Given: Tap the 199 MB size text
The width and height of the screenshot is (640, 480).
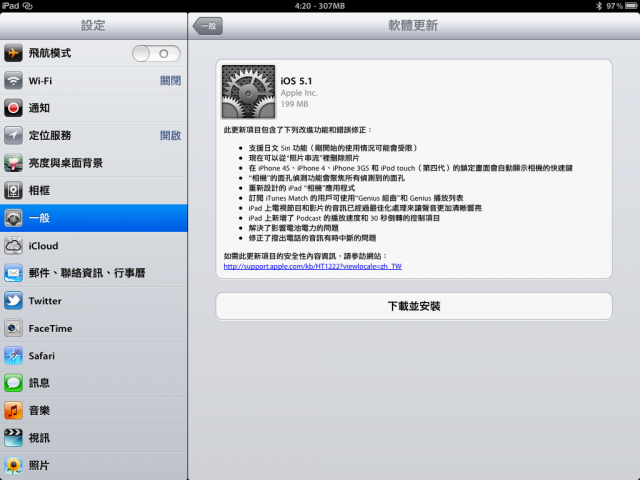Looking at the screenshot, I should [x=294, y=104].
